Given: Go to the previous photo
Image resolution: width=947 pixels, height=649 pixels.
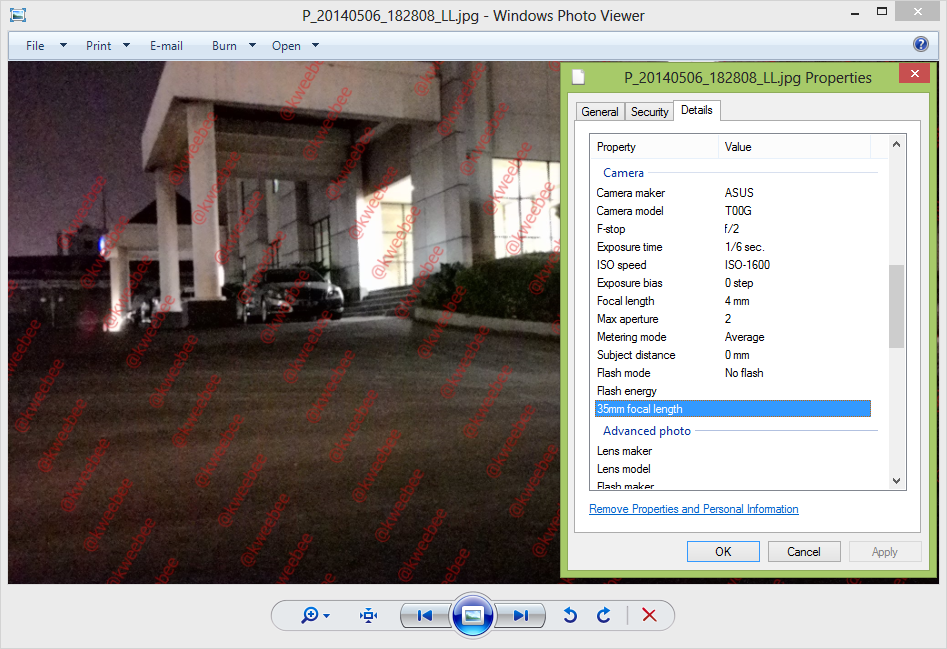Looking at the screenshot, I should [425, 615].
